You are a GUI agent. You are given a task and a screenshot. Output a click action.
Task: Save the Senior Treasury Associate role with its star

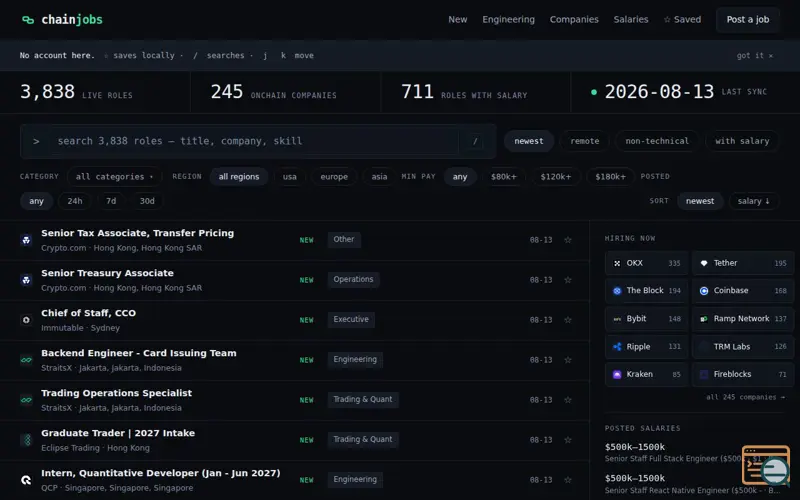pyautogui.click(x=568, y=280)
